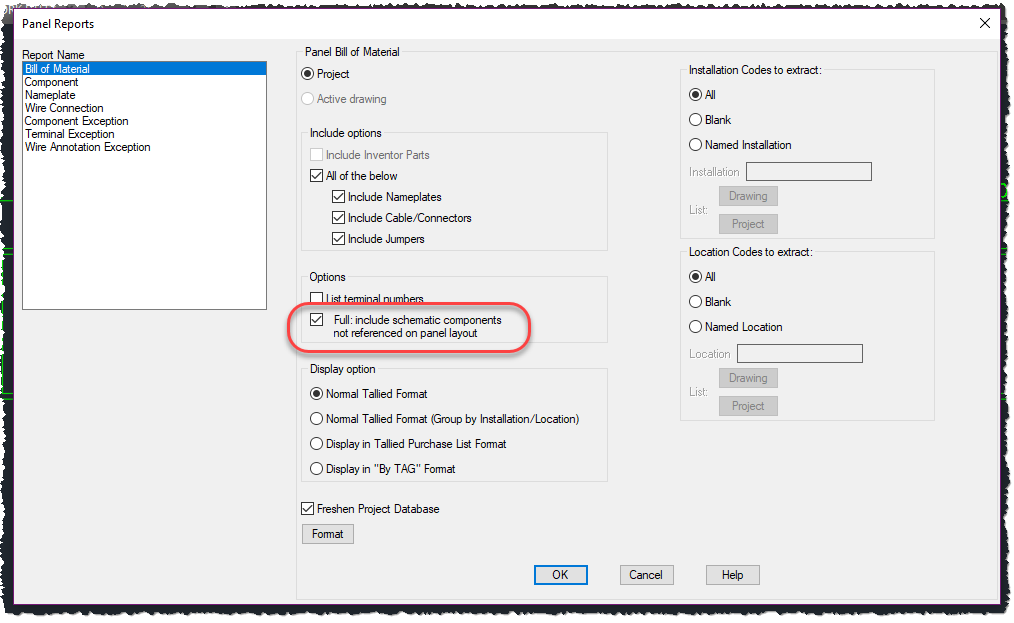Select the Wire Connection report
1014x623 pixels.
click(x=63, y=107)
